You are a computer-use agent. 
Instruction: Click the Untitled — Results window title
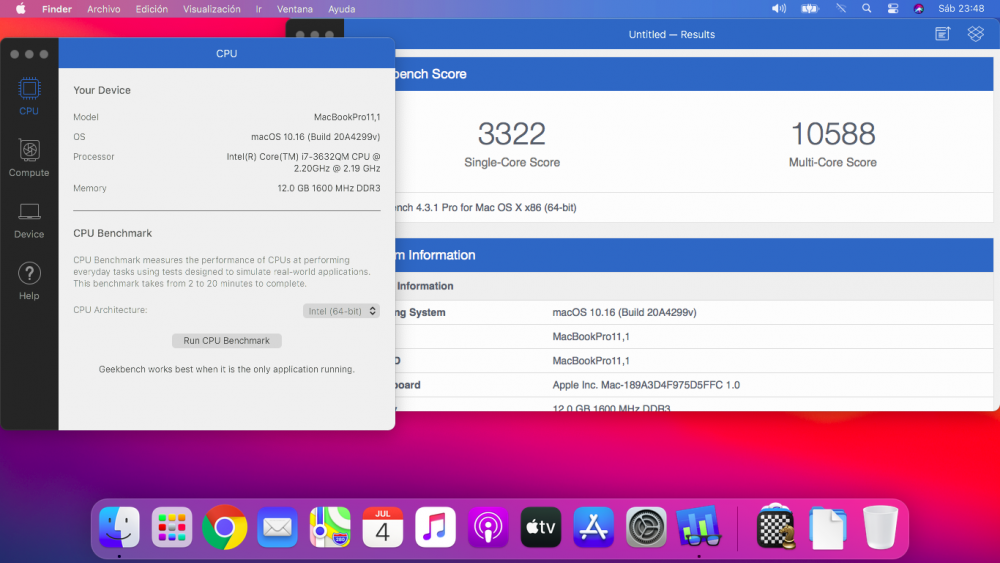tap(672, 34)
